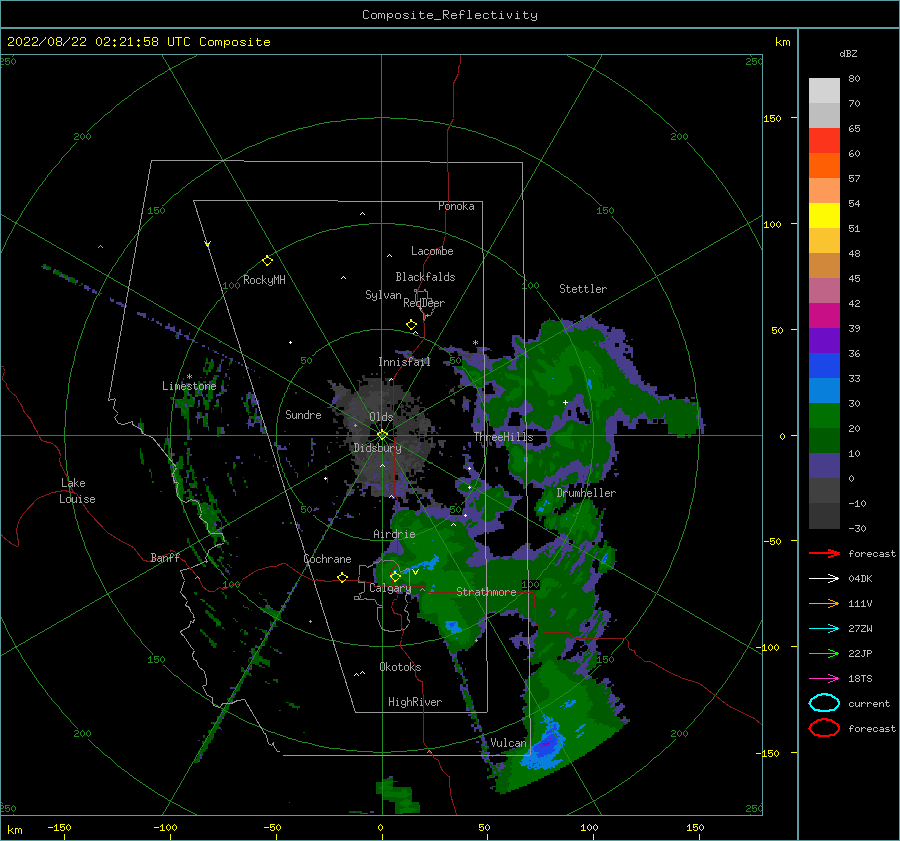The height and width of the screenshot is (841, 900).
Task: Click the Airdrie city label
Action: click(x=394, y=534)
